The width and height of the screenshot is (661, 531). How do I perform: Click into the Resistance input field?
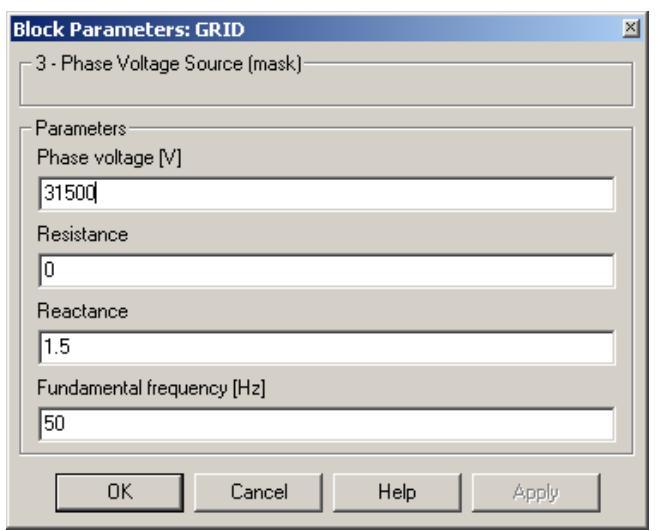[x=325, y=270]
